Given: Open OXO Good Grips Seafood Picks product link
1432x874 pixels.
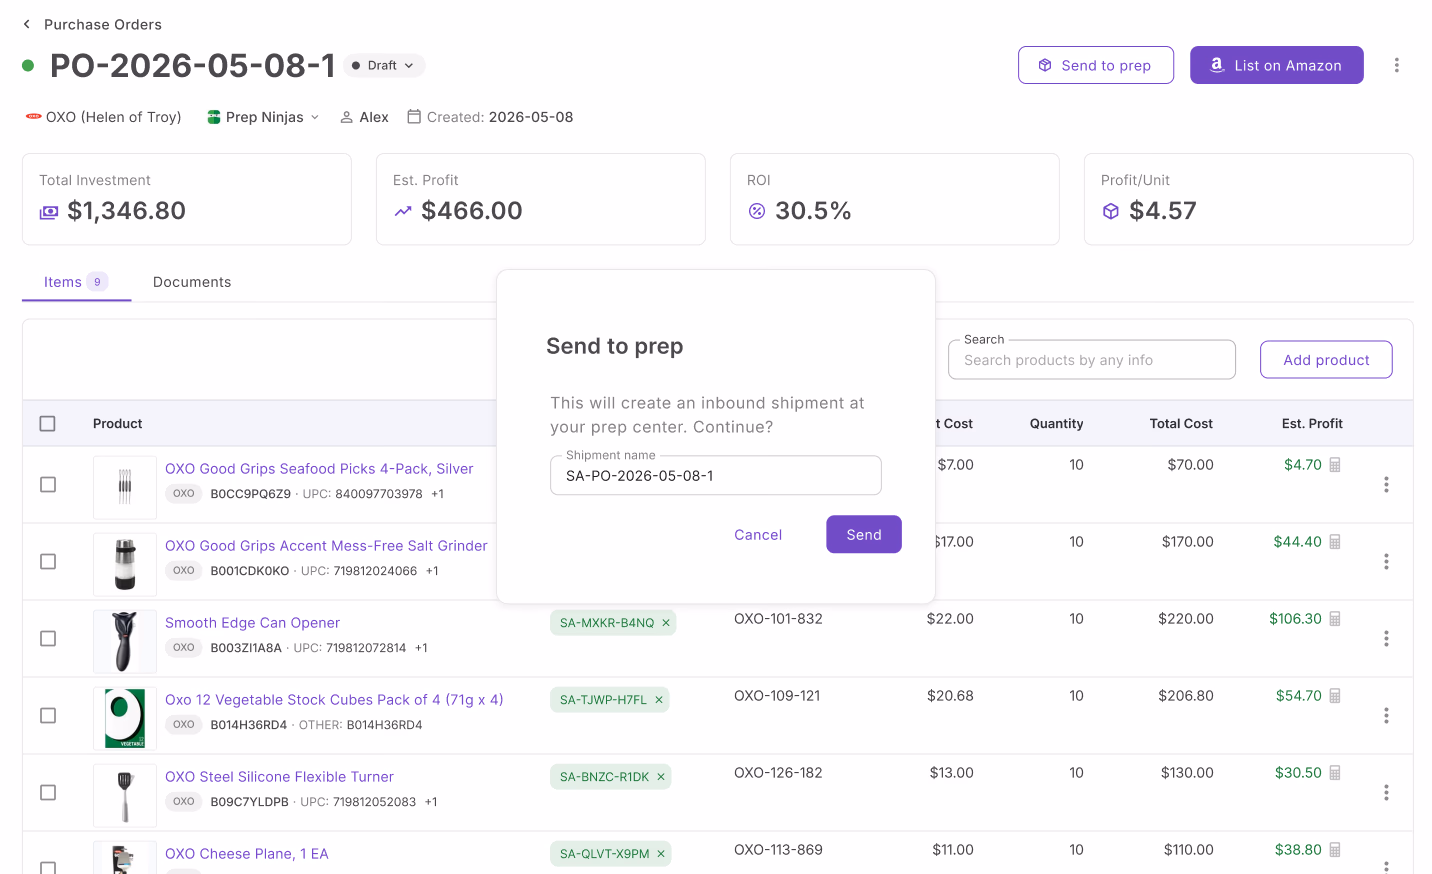Looking at the screenshot, I should [x=319, y=469].
